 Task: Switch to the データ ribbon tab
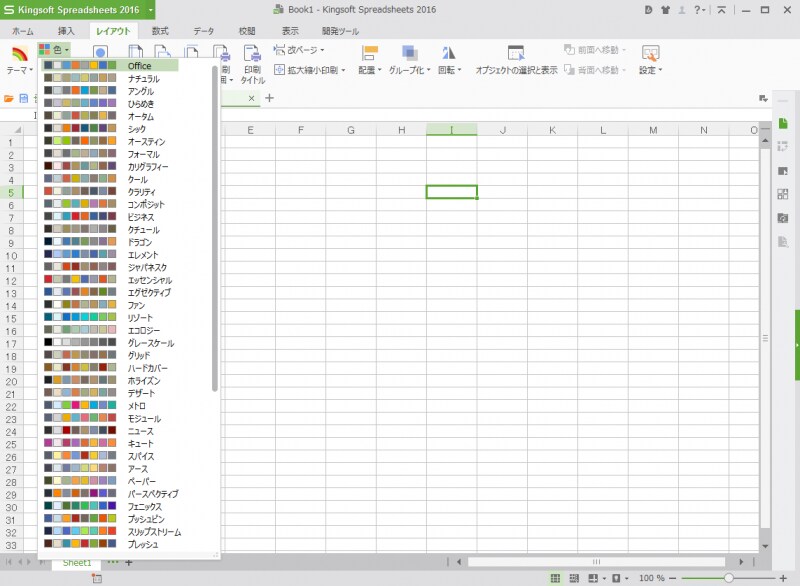point(203,31)
